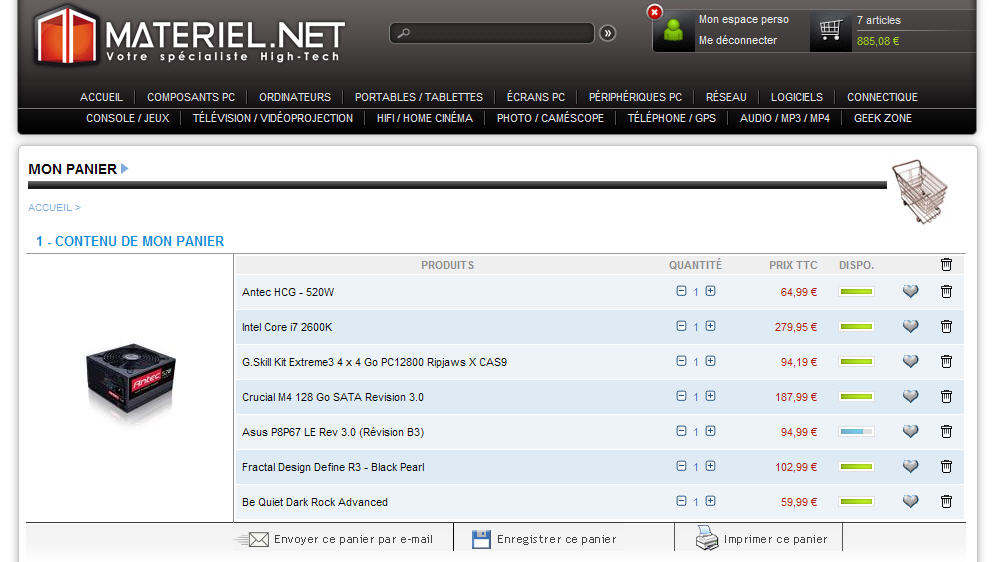Viewport: 999px width, 562px height.
Task: Remove Be Quiet Dark Rock Advanced item
Action: coord(946,502)
